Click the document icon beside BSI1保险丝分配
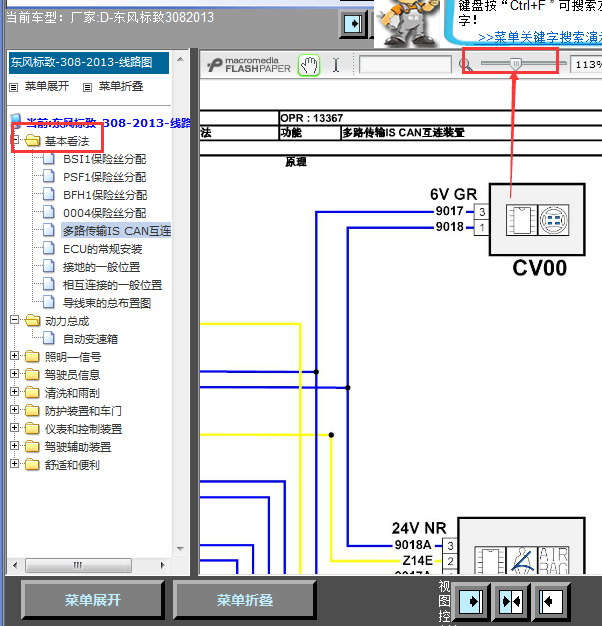 pyautogui.click(x=49, y=158)
